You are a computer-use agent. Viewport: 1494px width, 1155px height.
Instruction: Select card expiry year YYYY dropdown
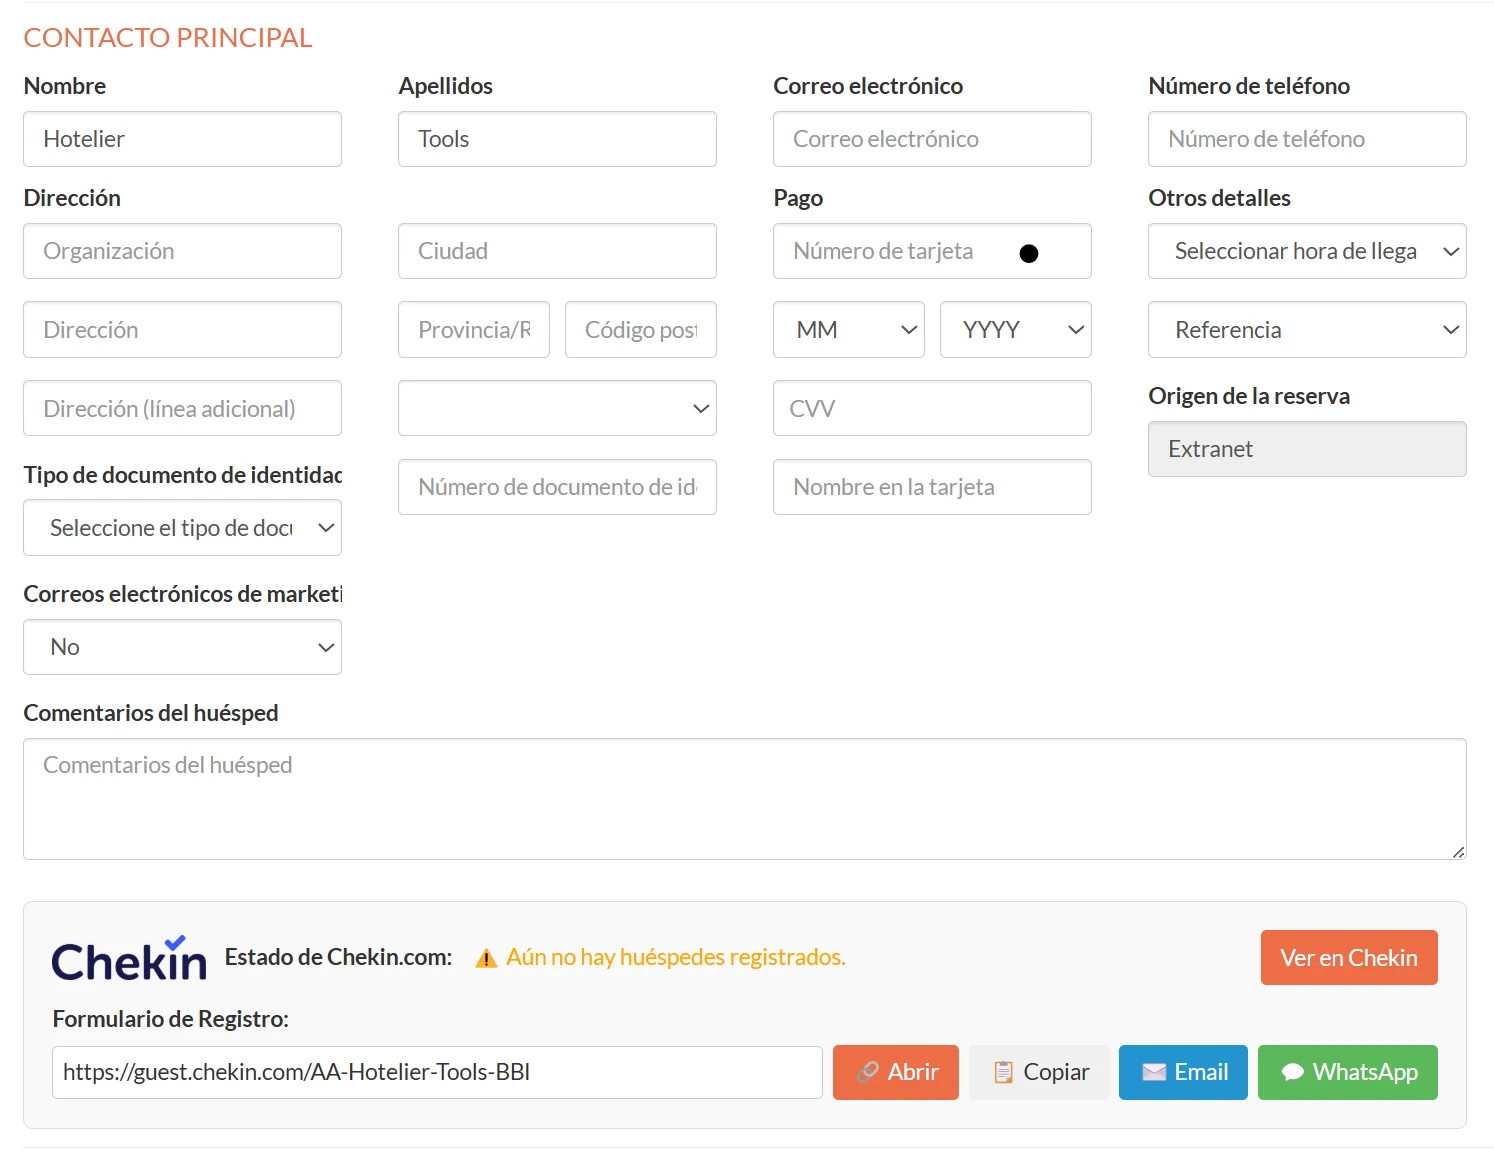click(x=1015, y=329)
